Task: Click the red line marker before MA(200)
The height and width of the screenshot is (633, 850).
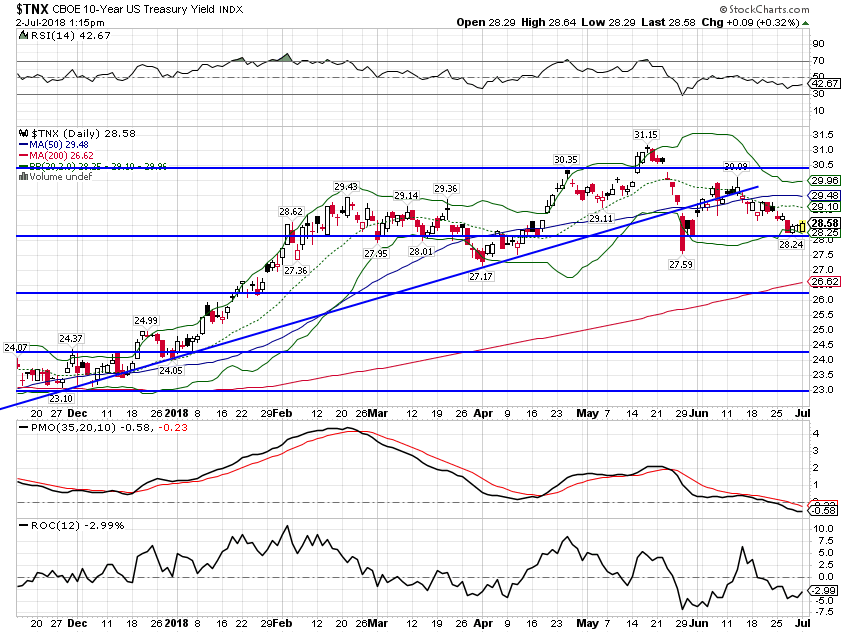Action: [x=23, y=156]
